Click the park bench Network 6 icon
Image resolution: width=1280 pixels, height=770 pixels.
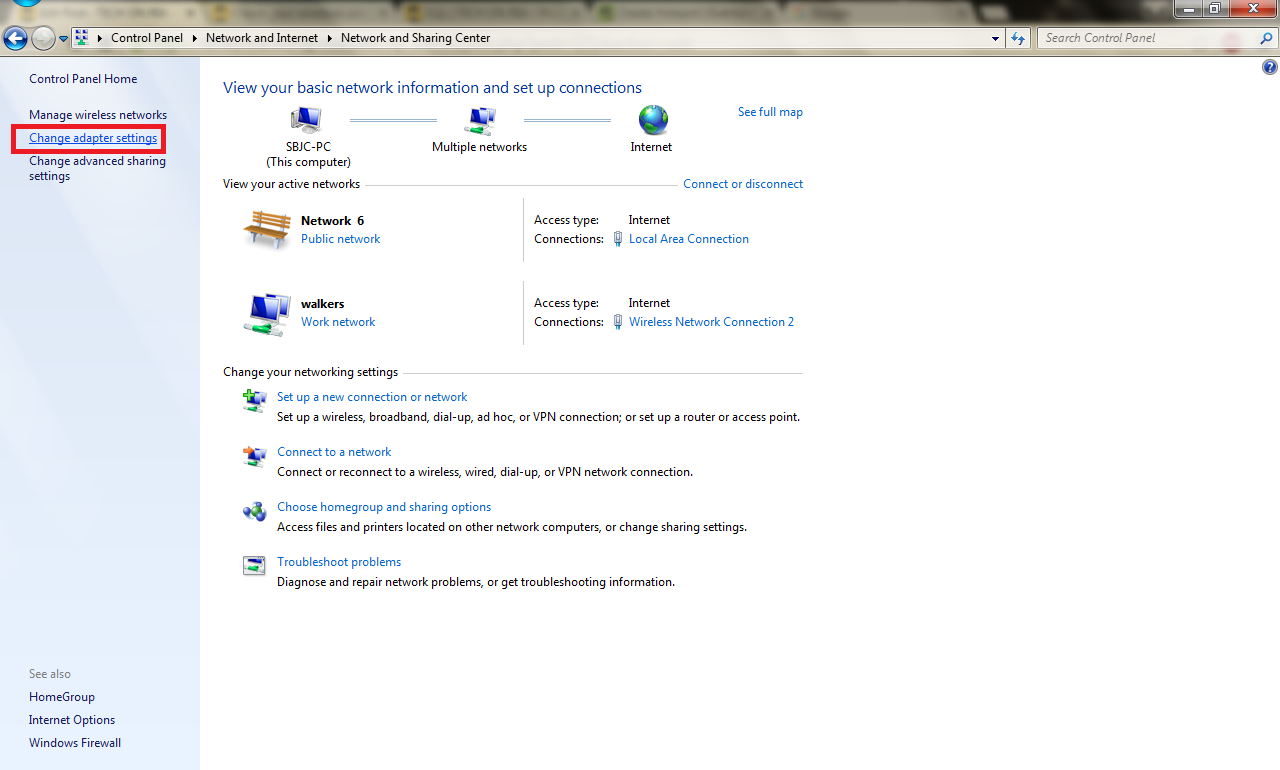[x=266, y=229]
